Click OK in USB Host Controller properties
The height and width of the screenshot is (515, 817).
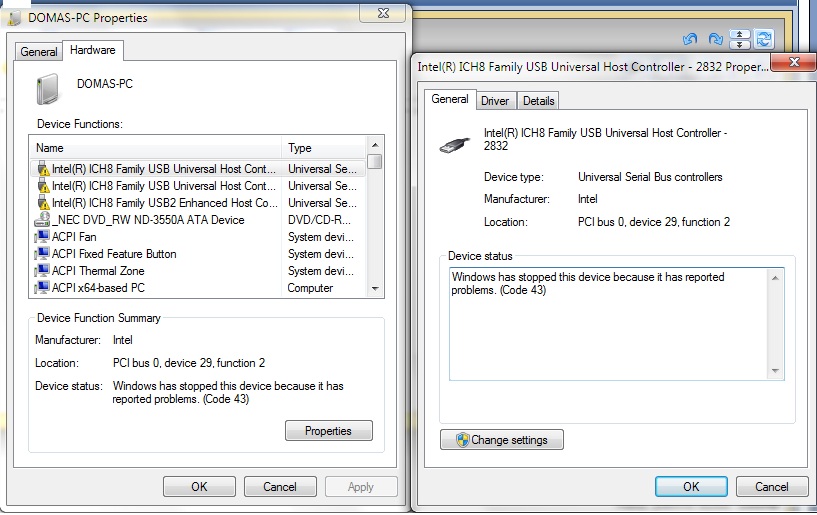click(691, 486)
